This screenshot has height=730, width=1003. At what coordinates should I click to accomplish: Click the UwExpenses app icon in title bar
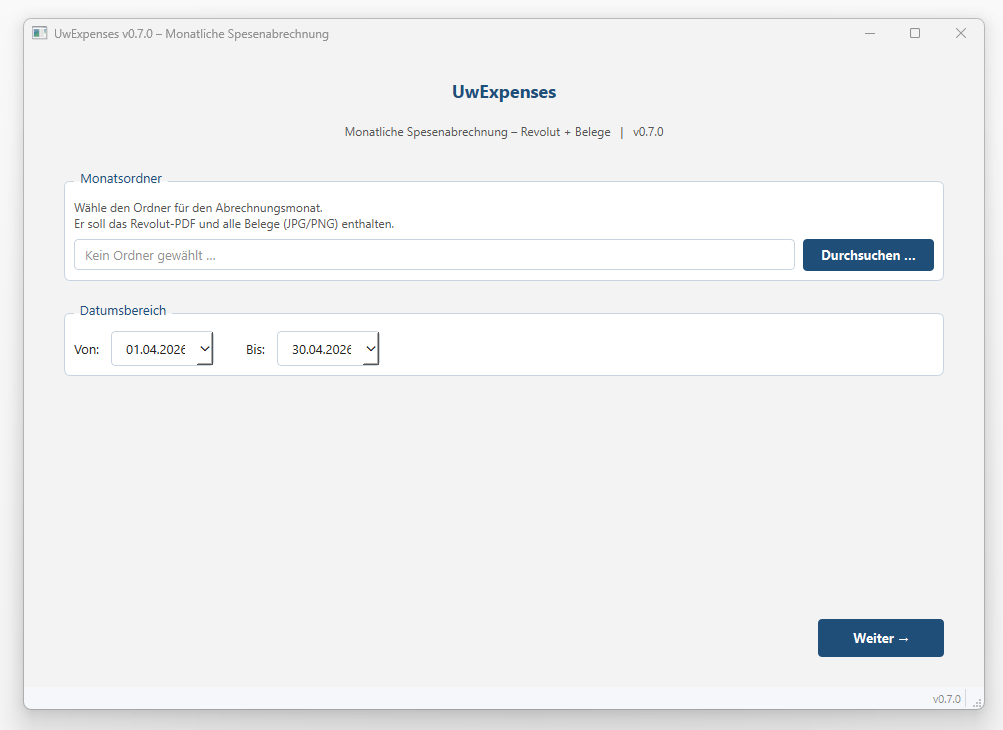(x=40, y=33)
